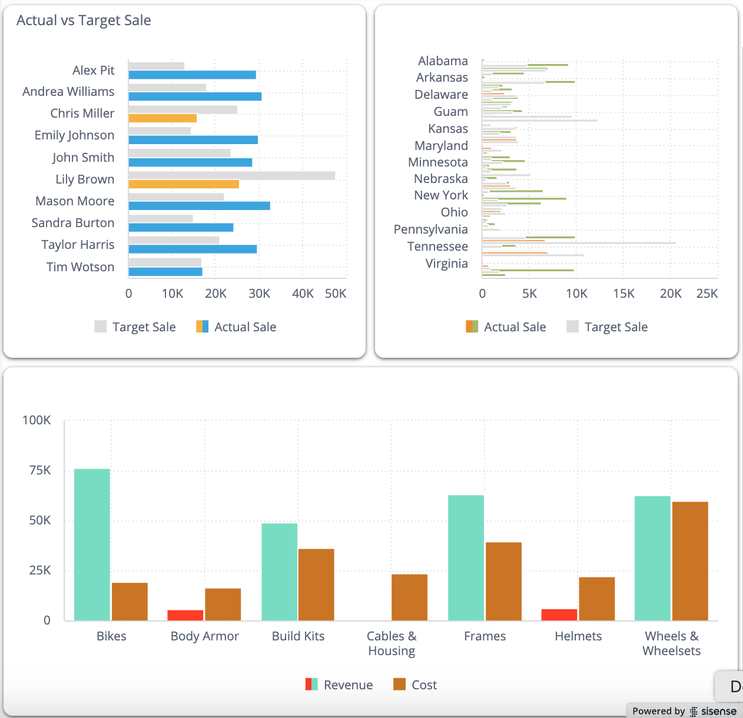Viewport: 743px width, 718px height.
Task: Click the Powered by Sisense link
Action: tap(684, 711)
